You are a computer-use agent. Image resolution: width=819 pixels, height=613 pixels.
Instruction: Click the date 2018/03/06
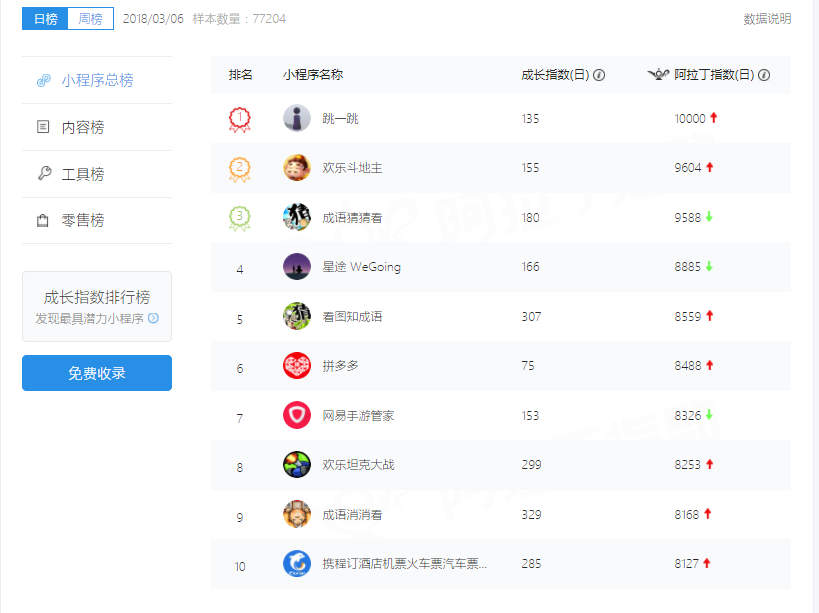(153, 19)
